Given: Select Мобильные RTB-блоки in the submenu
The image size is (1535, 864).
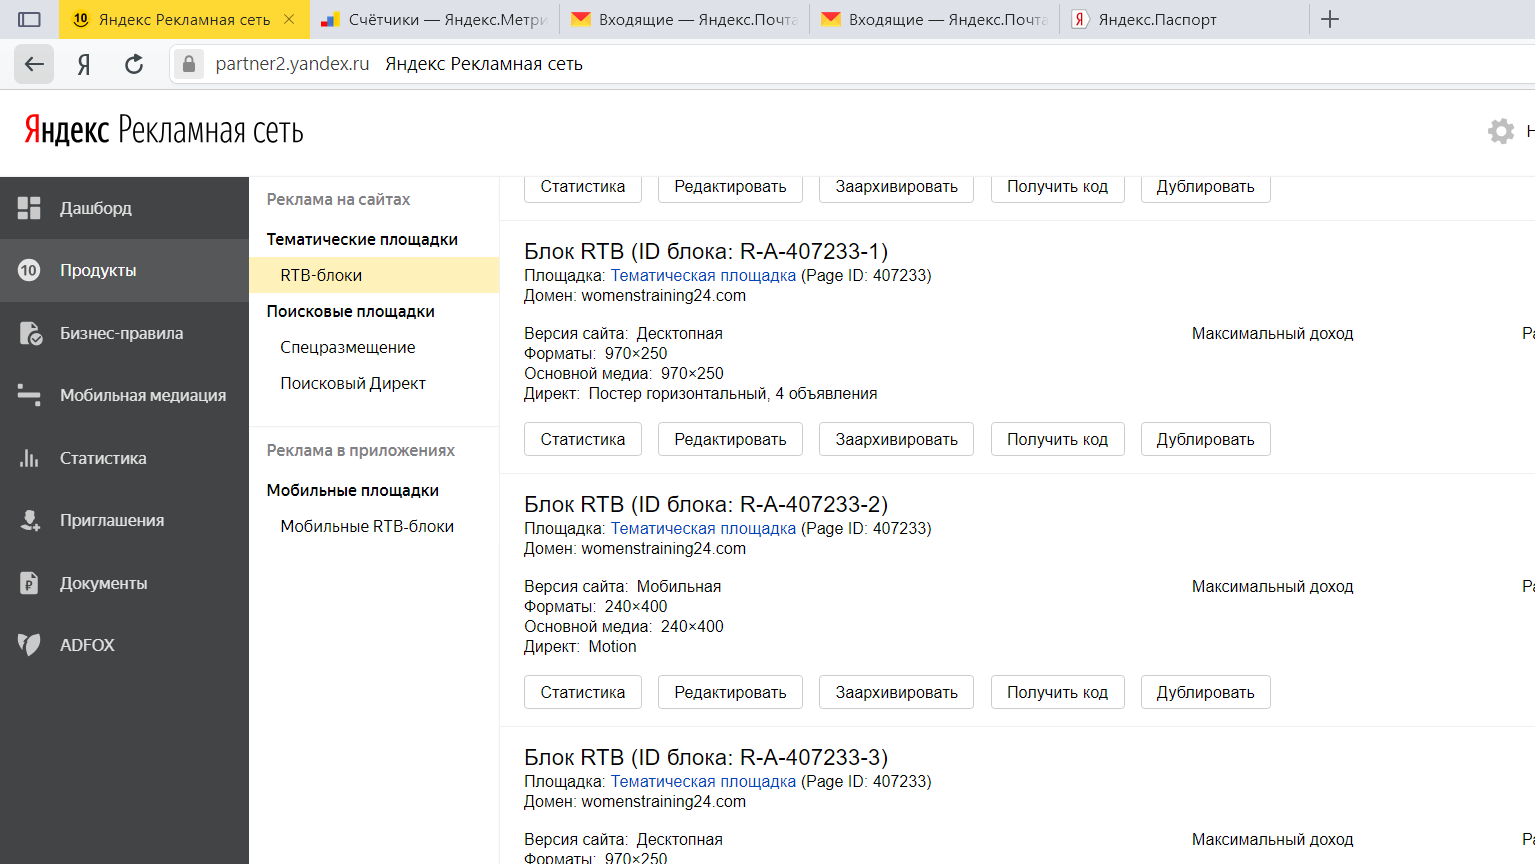Looking at the screenshot, I should point(367,526).
